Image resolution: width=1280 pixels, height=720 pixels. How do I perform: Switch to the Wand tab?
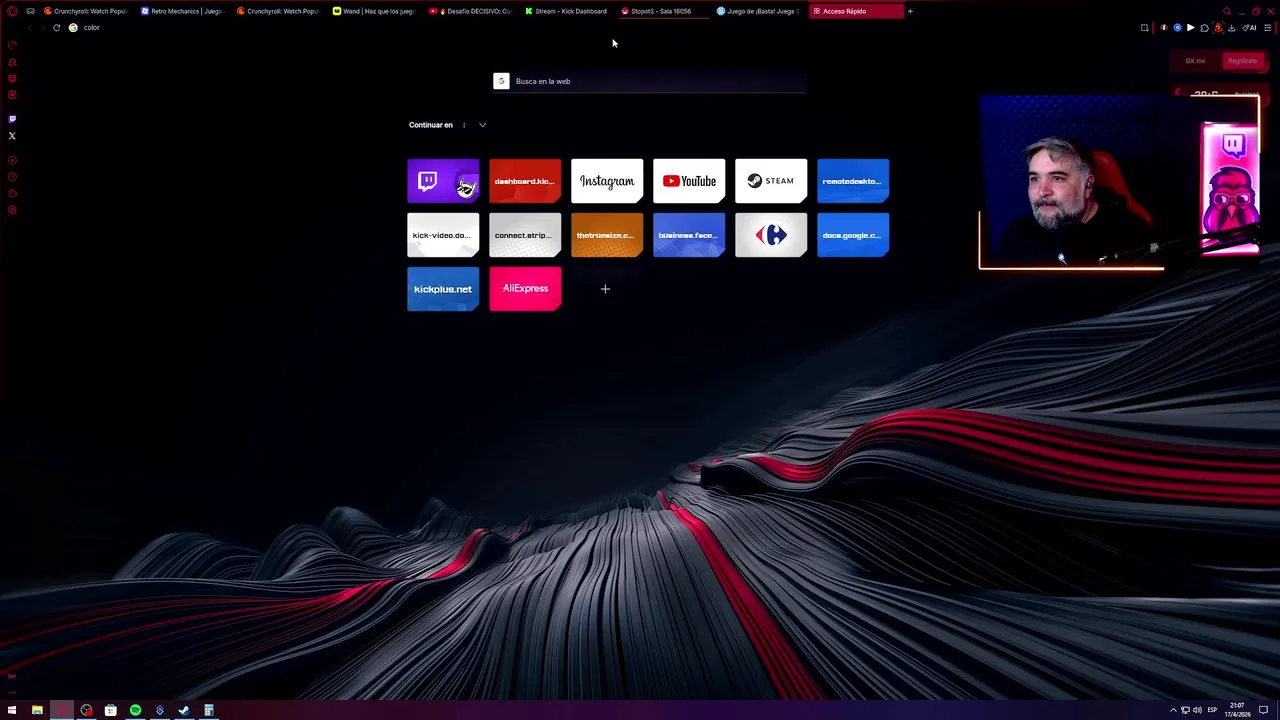click(x=373, y=11)
